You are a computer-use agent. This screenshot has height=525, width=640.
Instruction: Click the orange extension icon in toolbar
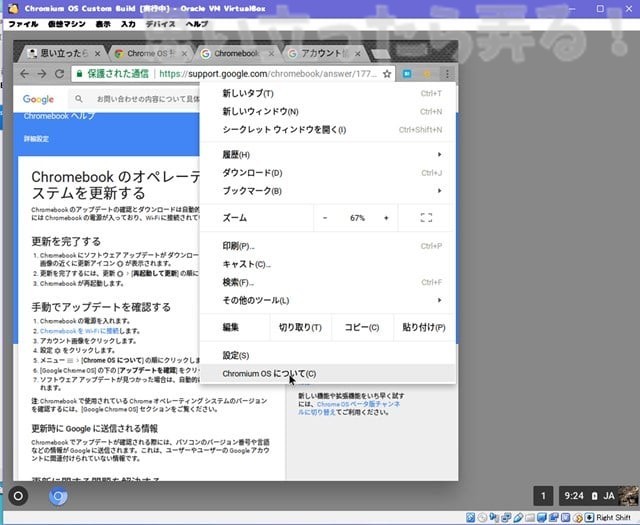pyautogui.click(x=427, y=74)
